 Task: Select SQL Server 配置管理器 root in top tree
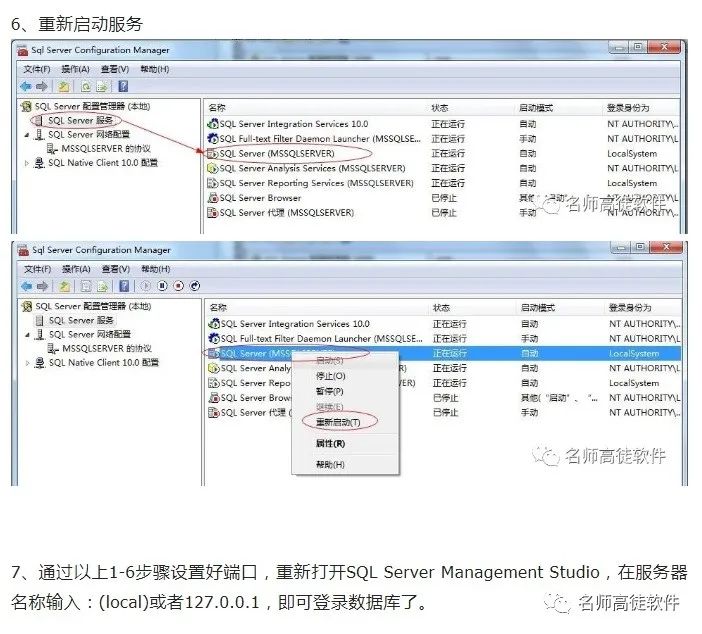click(x=92, y=106)
